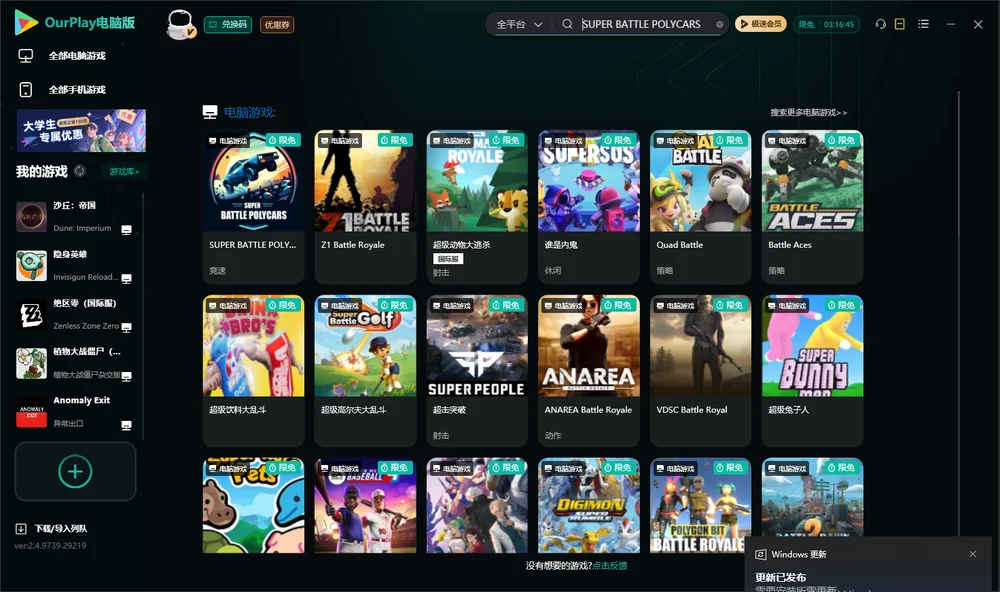The width and height of the screenshot is (1000, 592).
Task: Click the monitor icon beside 全部电脑游戏
Action: pyautogui.click(x=26, y=56)
